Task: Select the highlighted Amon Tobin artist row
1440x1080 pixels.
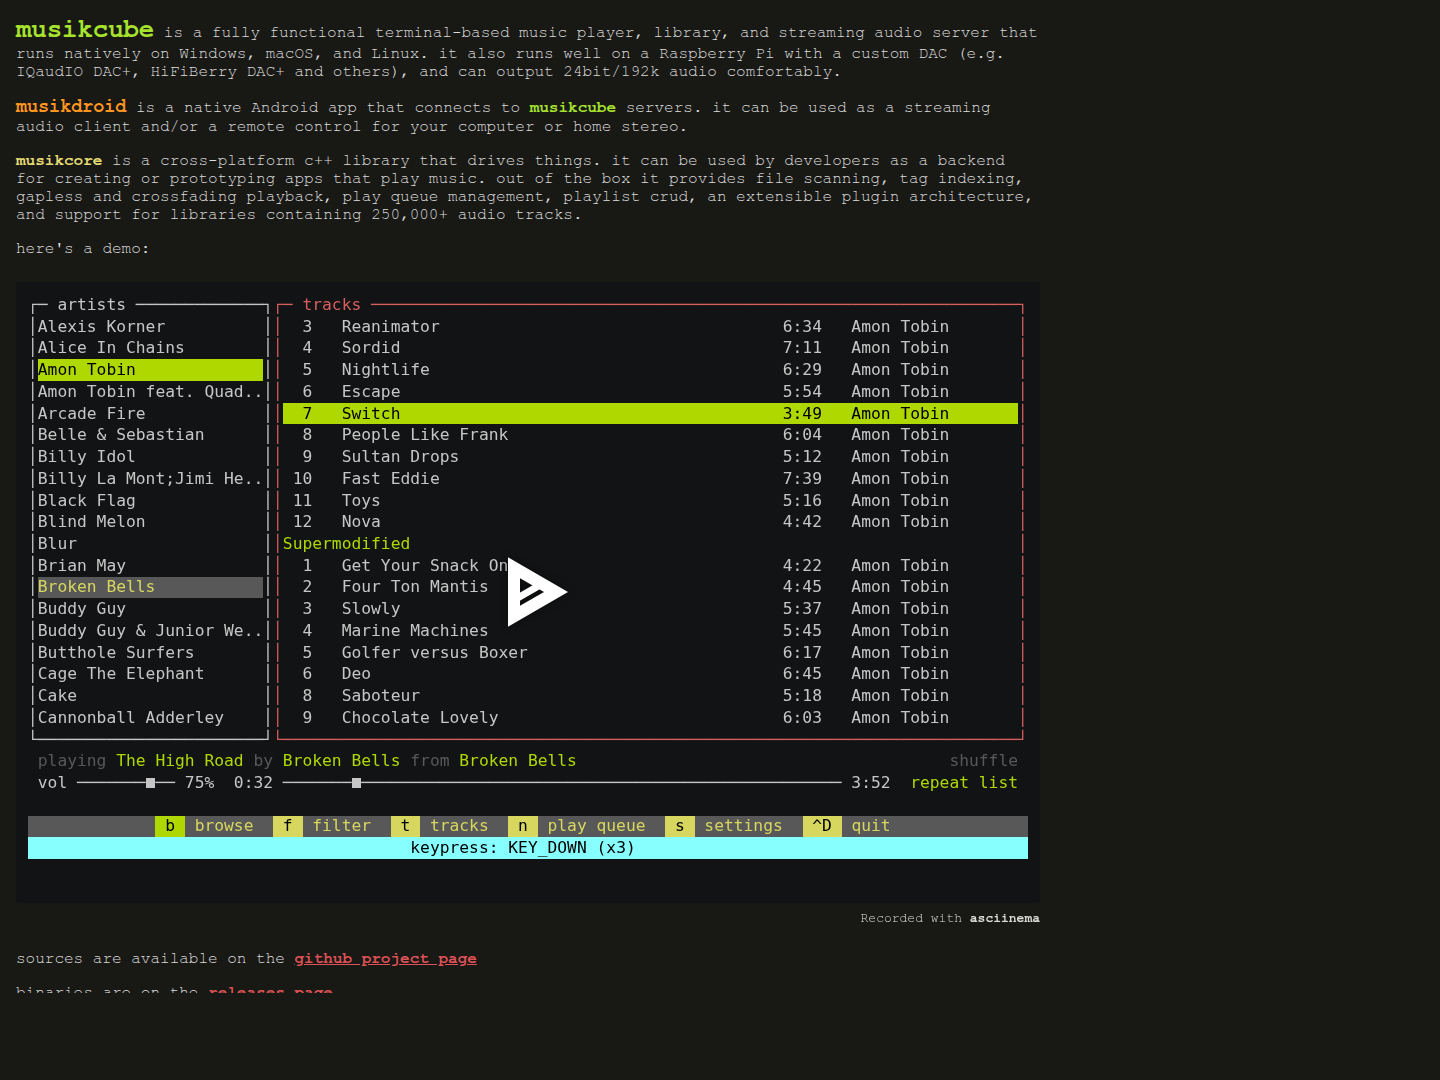Action: (150, 370)
